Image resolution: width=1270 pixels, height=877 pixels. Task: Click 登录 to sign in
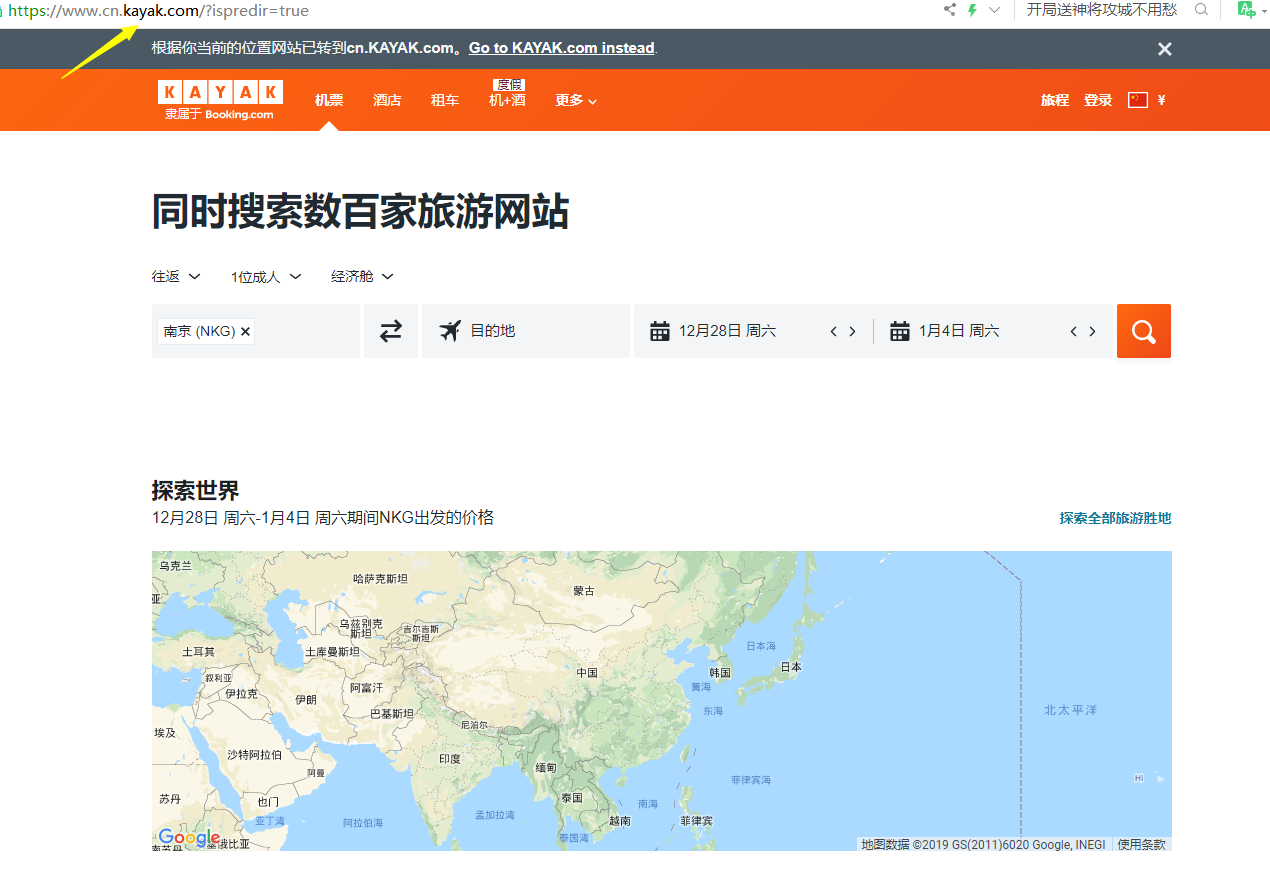click(1098, 100)
